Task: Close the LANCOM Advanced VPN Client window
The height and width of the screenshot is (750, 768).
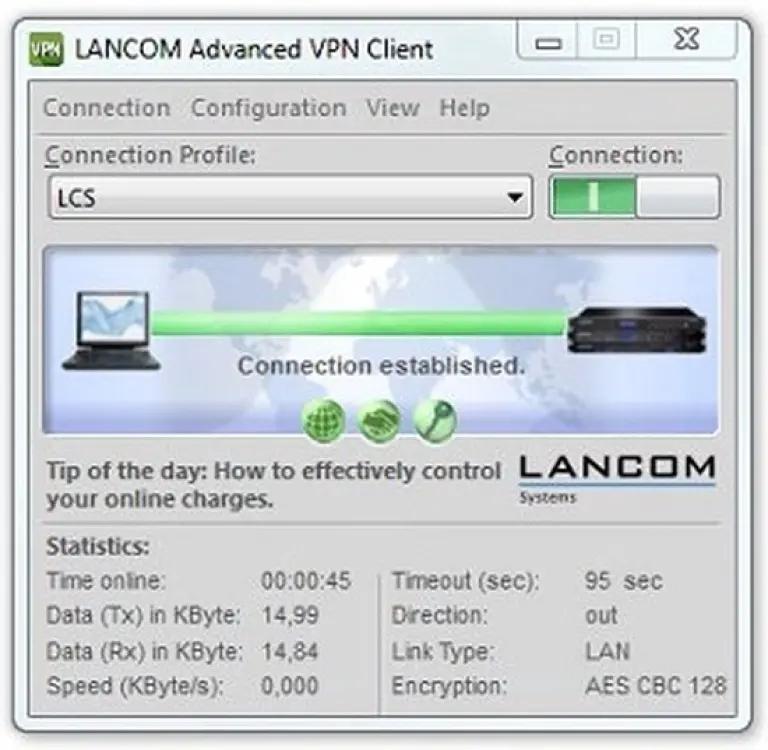Action: pos(686,39)
